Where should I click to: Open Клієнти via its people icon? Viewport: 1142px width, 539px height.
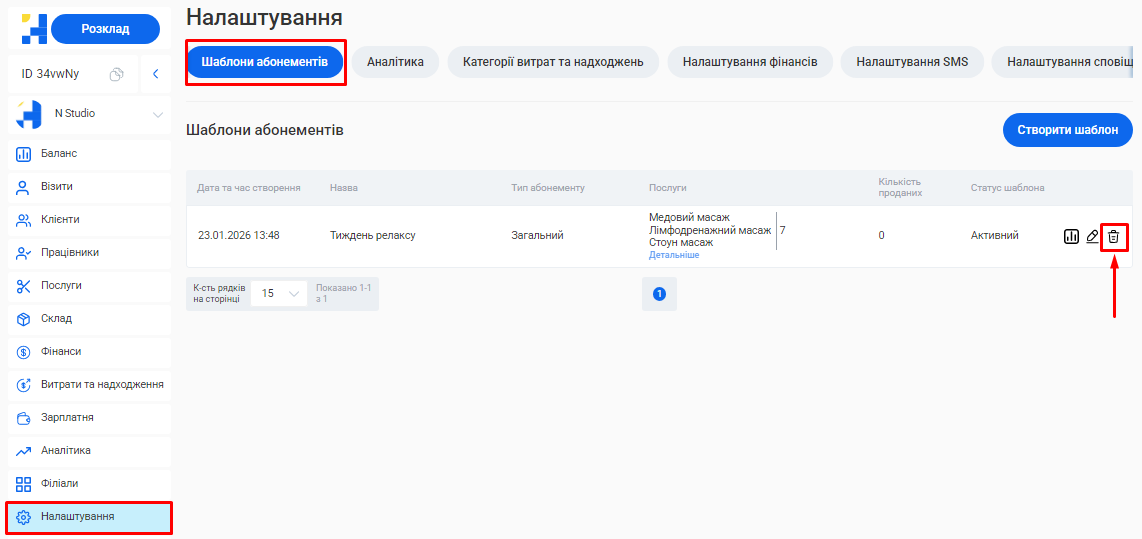click(x=23, y=220)
